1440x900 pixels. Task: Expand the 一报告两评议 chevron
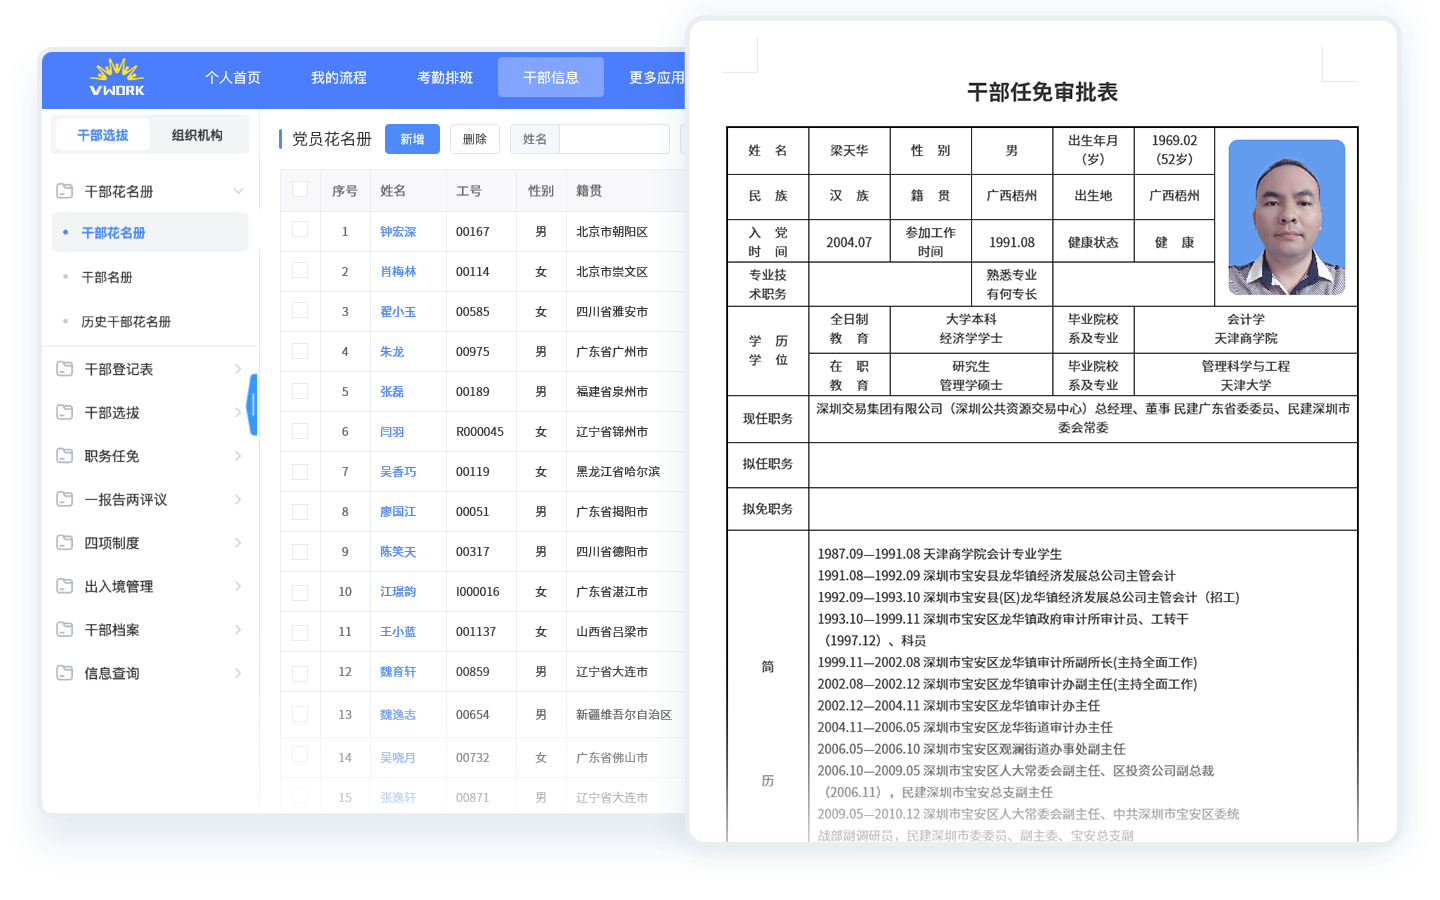(x=238, y=499)
